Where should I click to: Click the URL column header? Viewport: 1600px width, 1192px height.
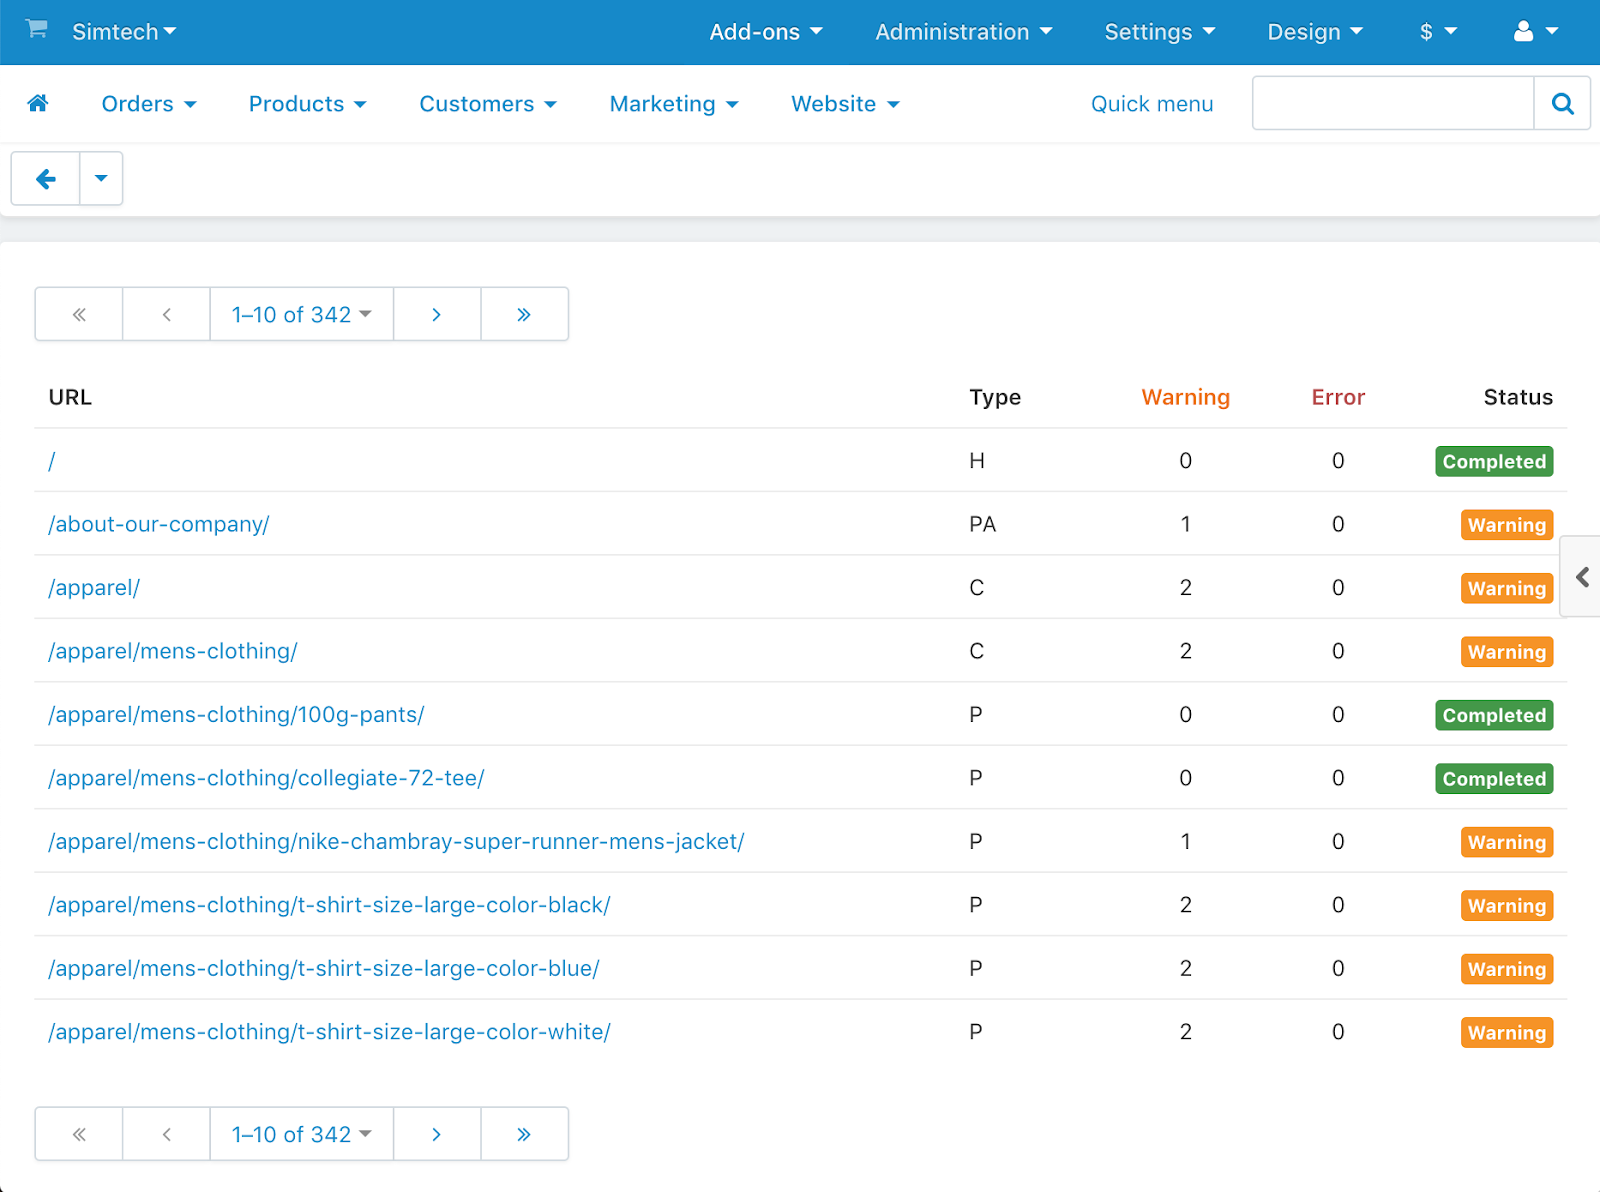point(70,397)
